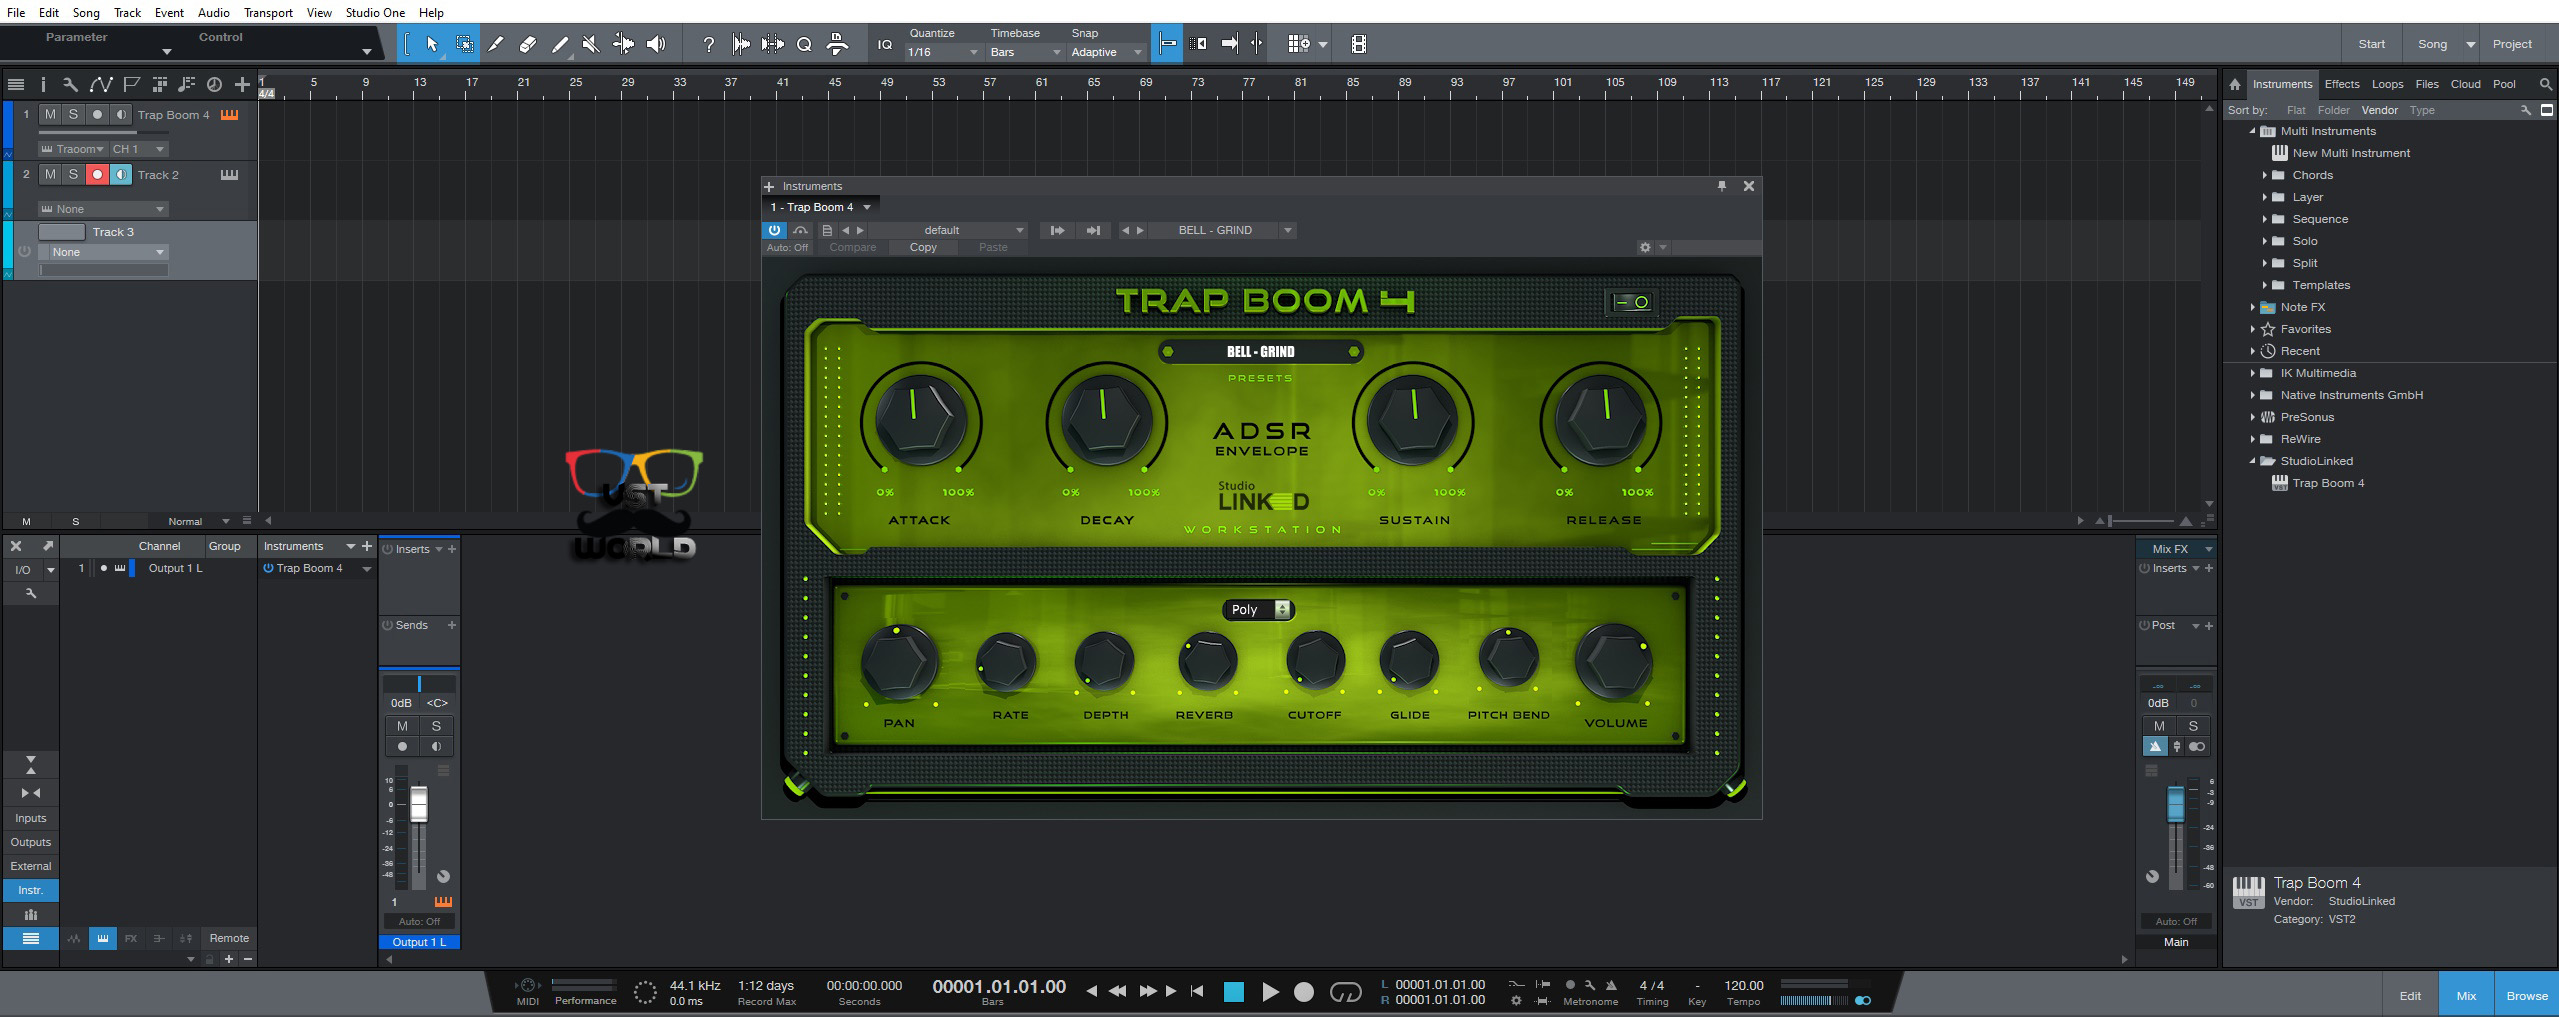Search the browser with magnifier icon
Image resolution: width=2559 pixels, height=1017 pixels.
2545,85
